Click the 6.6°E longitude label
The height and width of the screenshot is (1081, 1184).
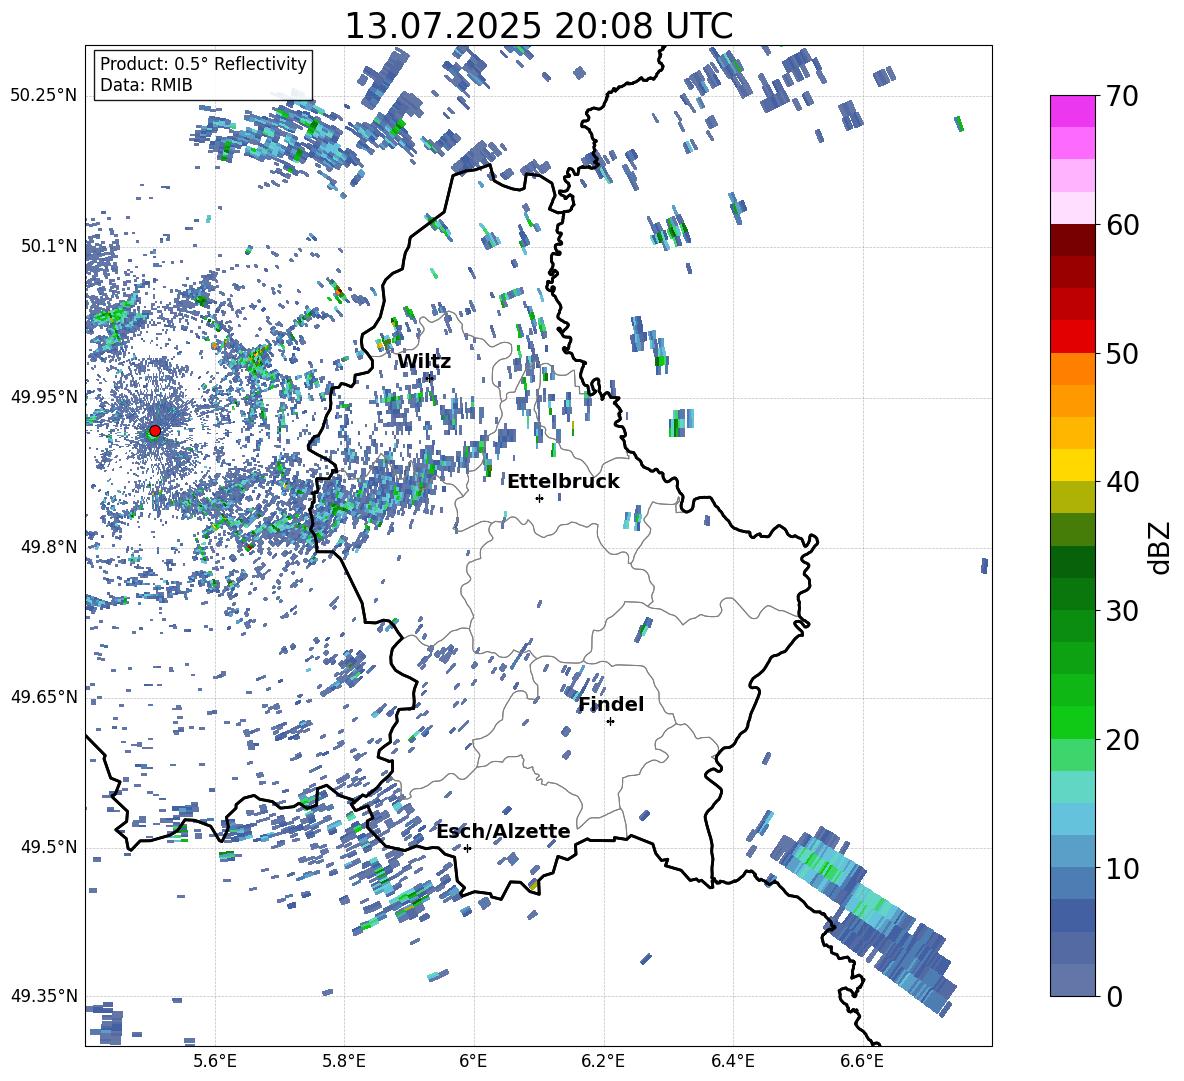[x=862, y=1061]
